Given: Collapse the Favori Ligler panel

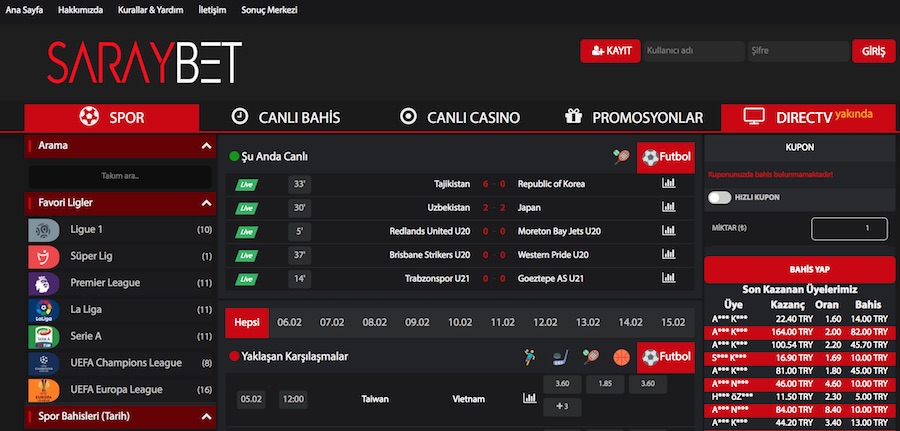Looking at the screenshot, I should (207, 203).
